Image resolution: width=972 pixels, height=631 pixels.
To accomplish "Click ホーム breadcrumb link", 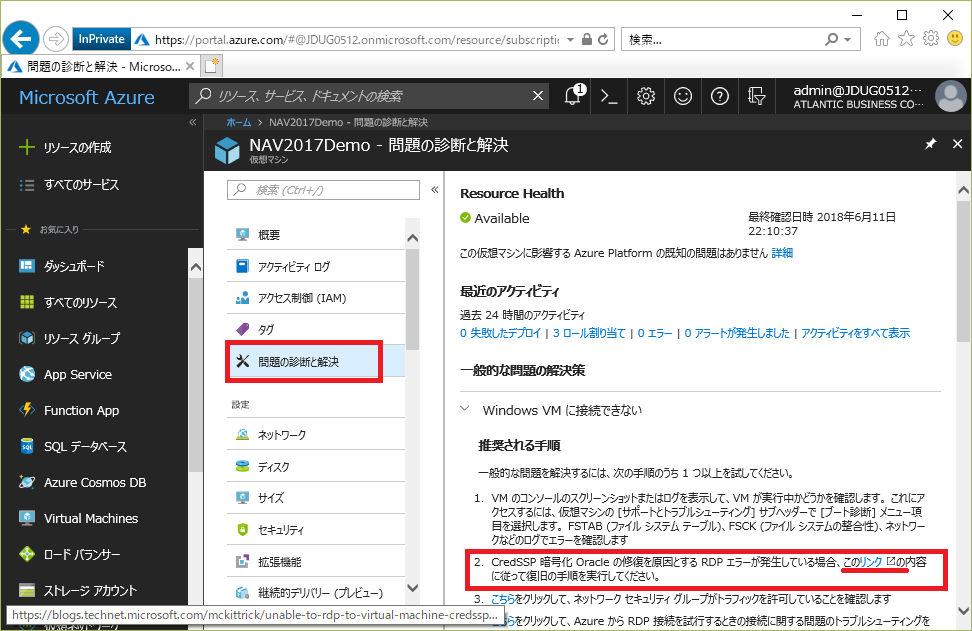I will tap(239, 122).
